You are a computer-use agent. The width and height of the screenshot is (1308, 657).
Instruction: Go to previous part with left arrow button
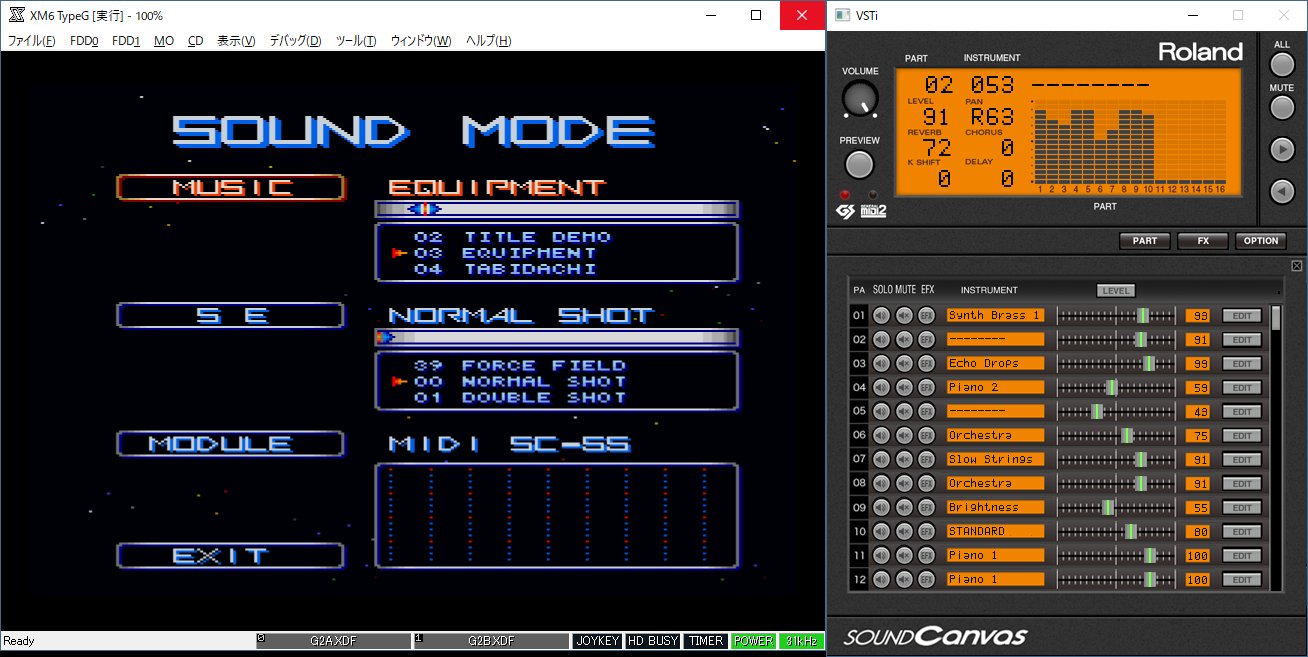[x=1282, y=191]
